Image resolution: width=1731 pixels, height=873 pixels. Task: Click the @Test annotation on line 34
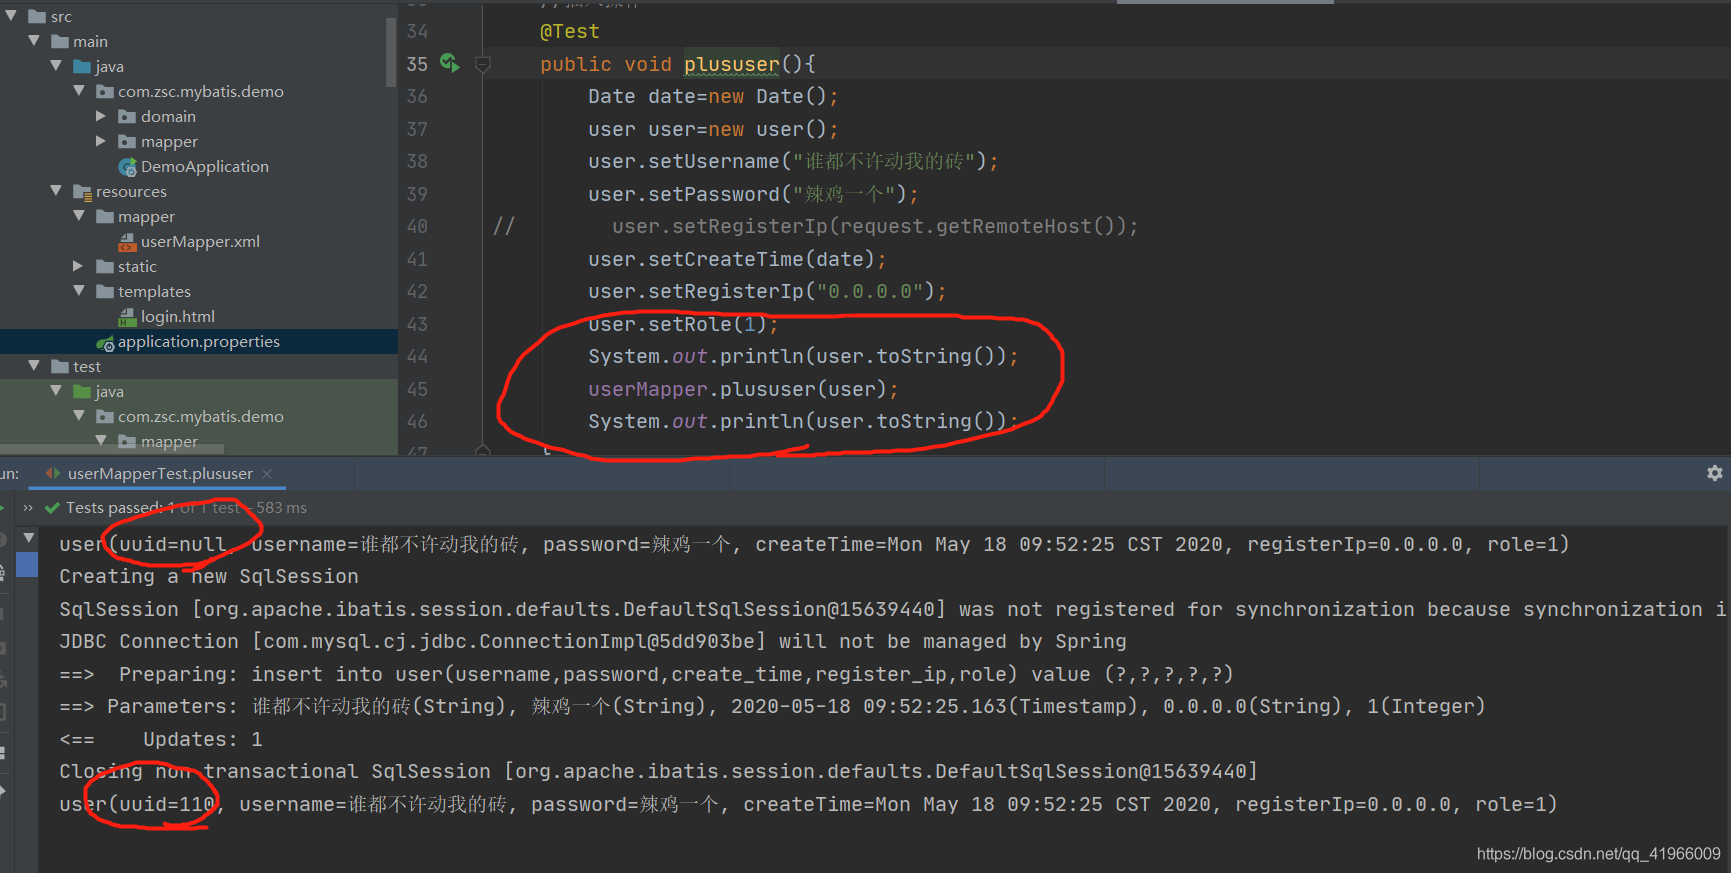pos(570,32)
